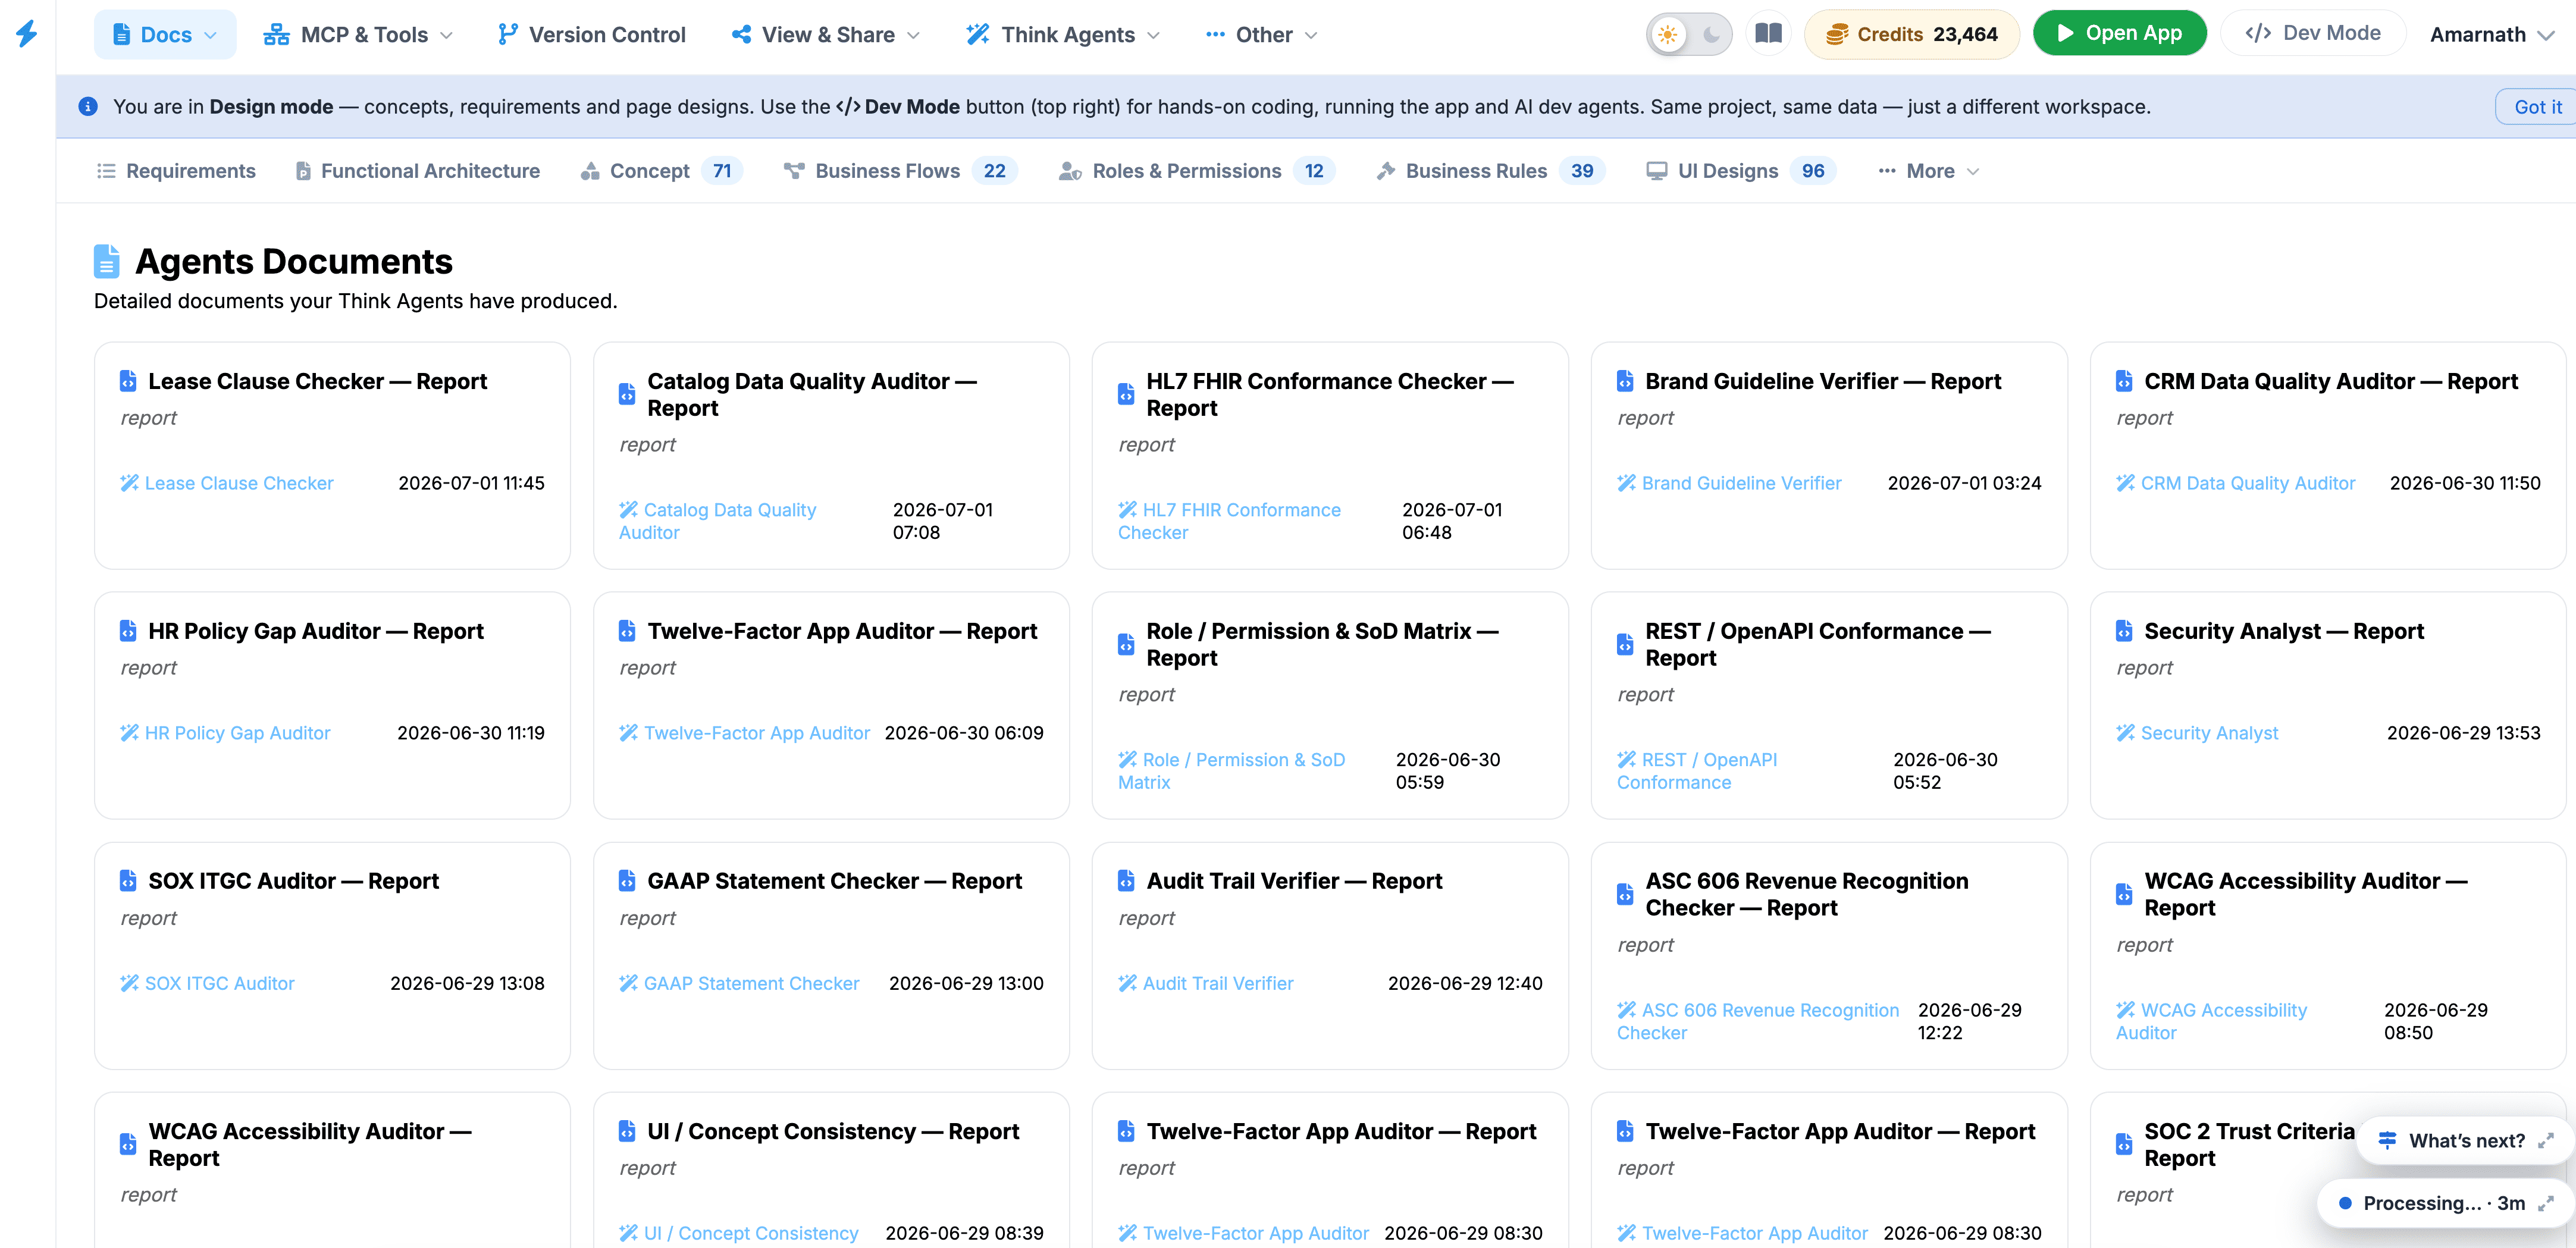This screenshot has height=1248, width=2576.
Task: Click document icon of Security Analyst report
Action: point(2124,631)
